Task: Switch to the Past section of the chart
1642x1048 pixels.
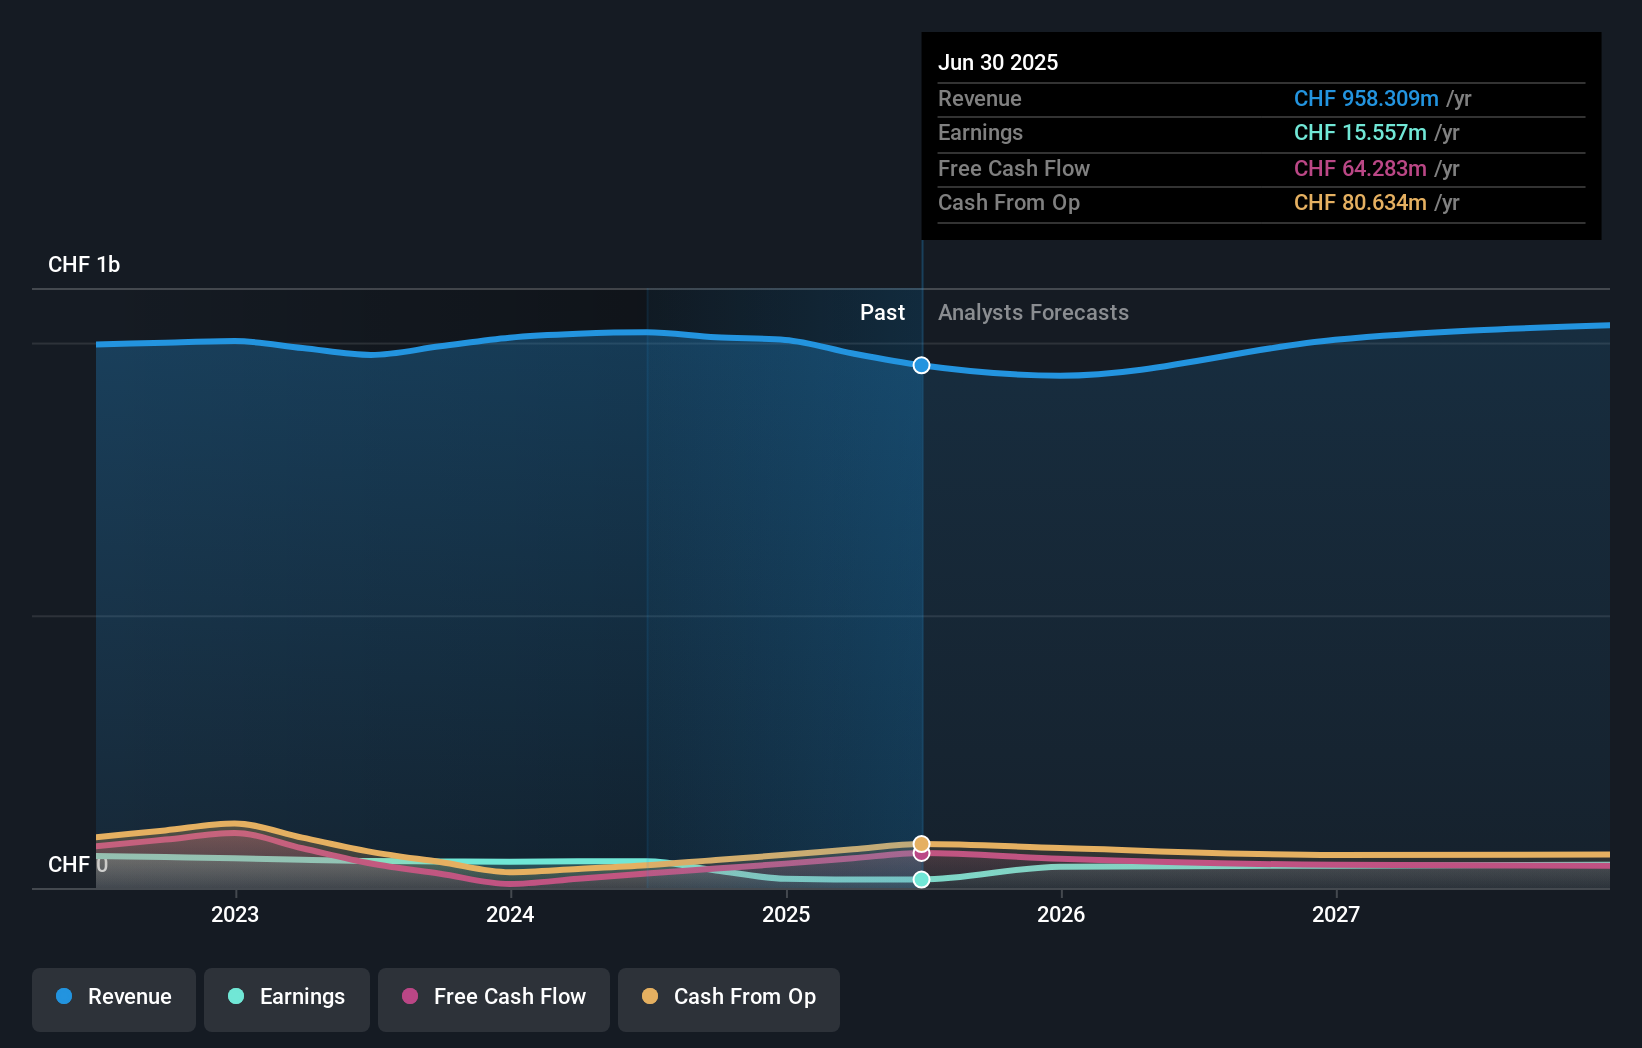Action: pyautogui.click(x=882, y=312)
